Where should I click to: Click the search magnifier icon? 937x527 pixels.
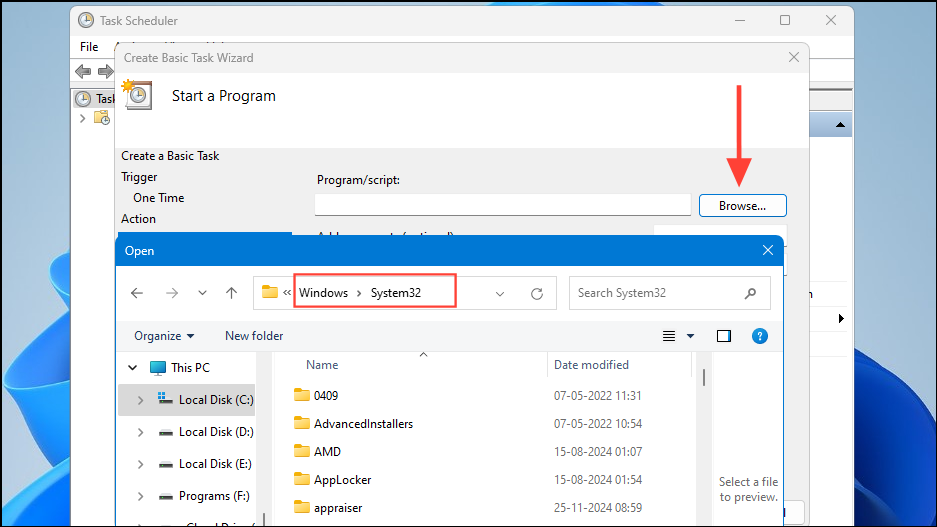click(x=751, y=293)
